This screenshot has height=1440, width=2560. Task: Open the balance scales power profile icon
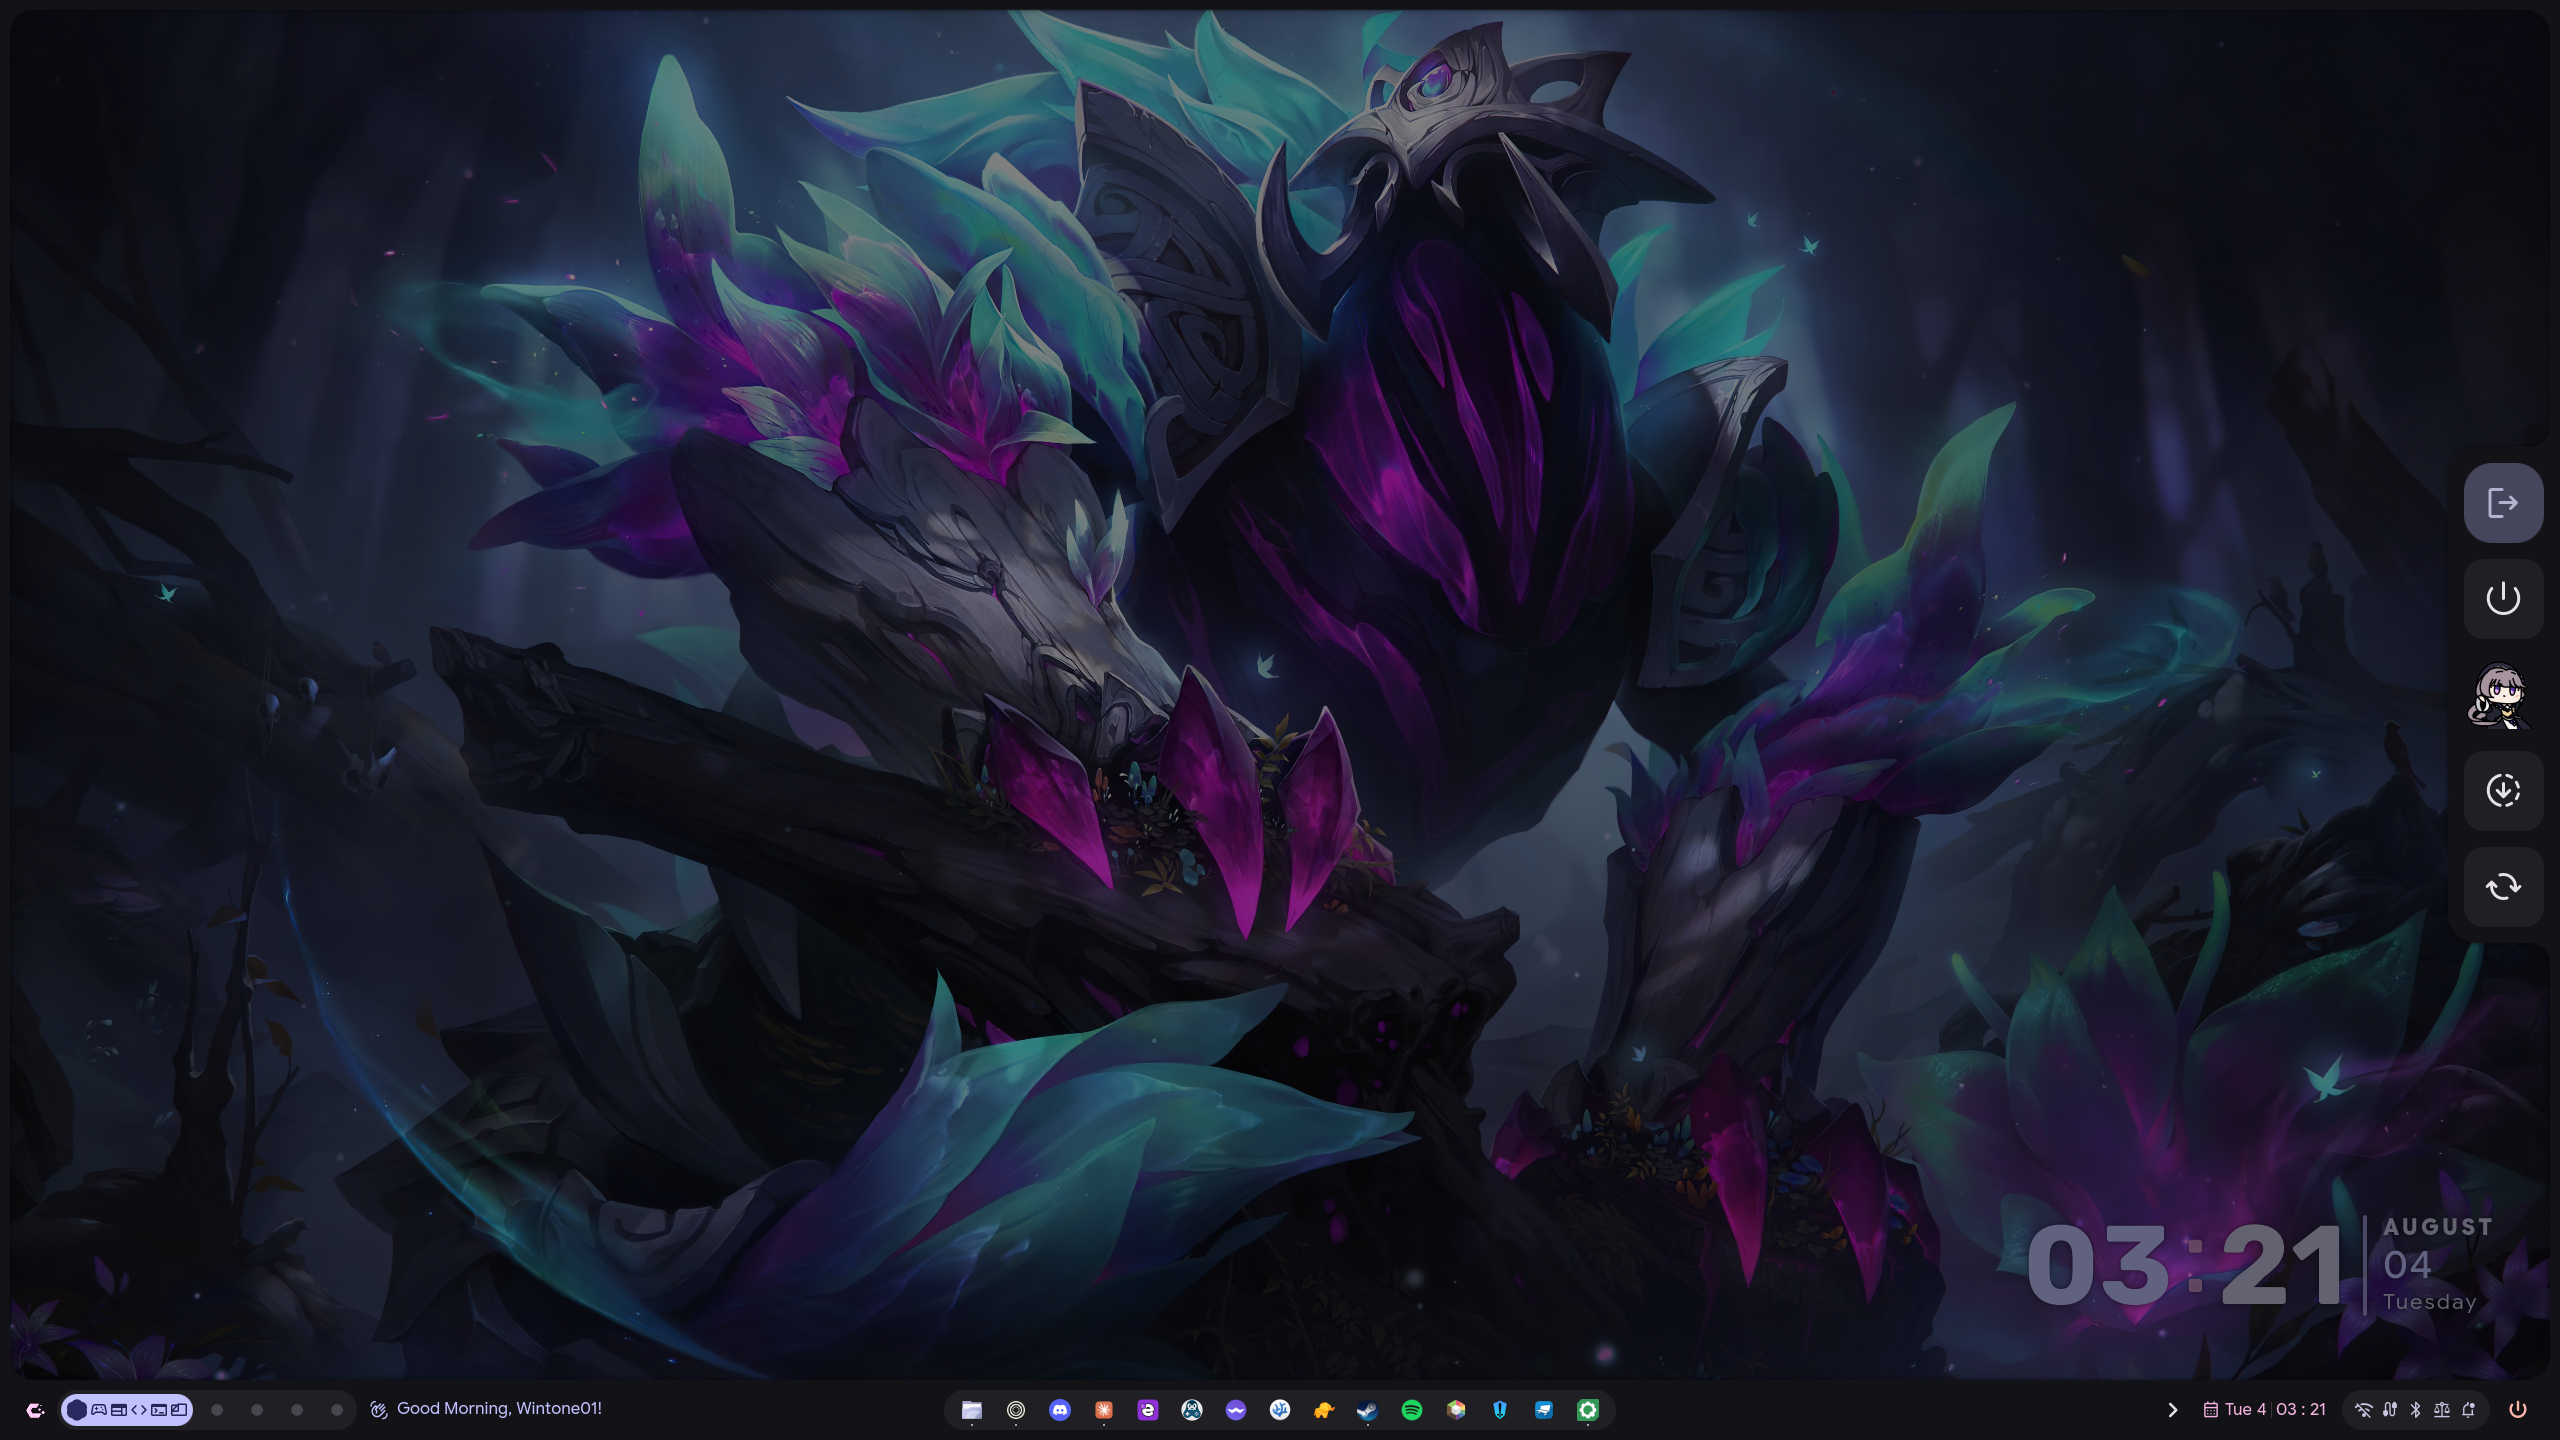[2442, 1410]
